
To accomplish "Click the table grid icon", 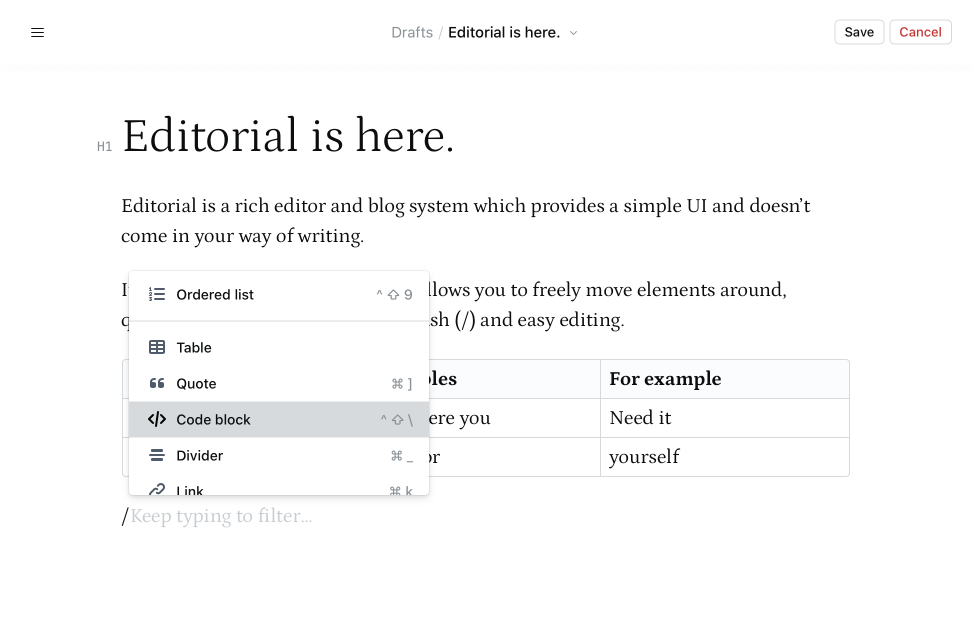I will (x=157, y=347).
